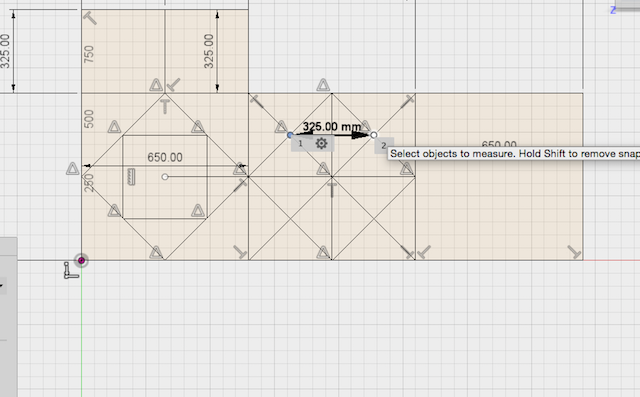The width and height of the screenshot is (640, 397).
Task: Click perpendicular constraint icon at the bottom-right corner of the 650.00 rectangle
Action: pos(574,252)
